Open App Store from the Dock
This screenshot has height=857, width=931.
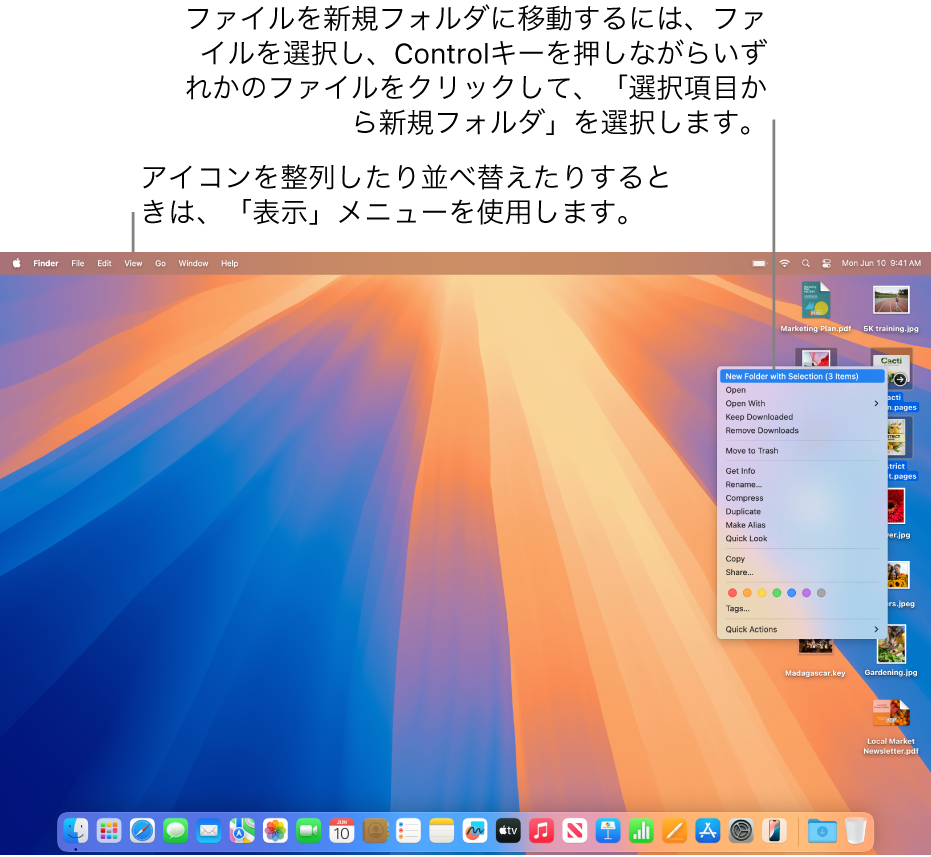(x=708, y=831)
